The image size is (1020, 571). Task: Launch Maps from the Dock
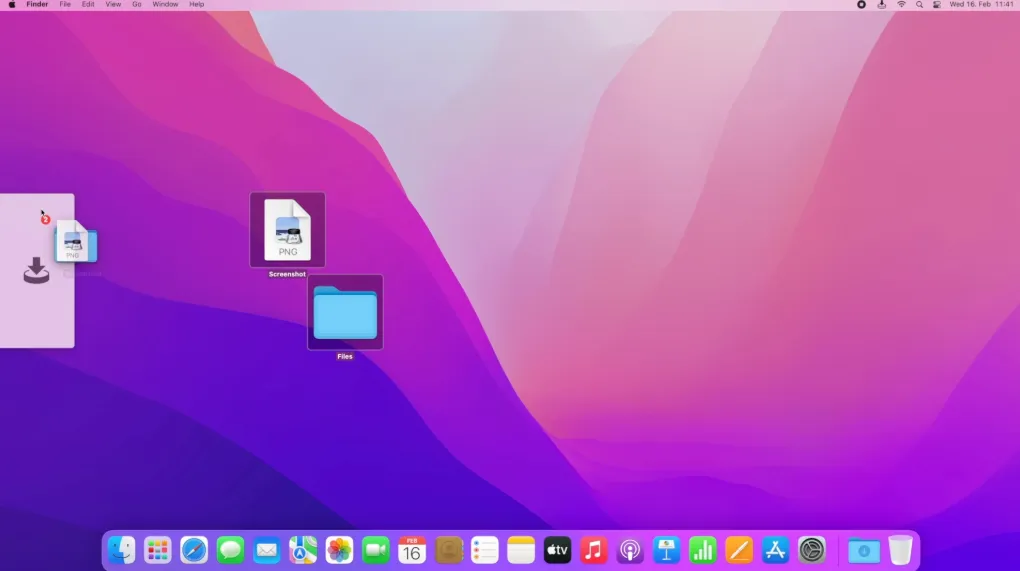(x=303, y=550)
